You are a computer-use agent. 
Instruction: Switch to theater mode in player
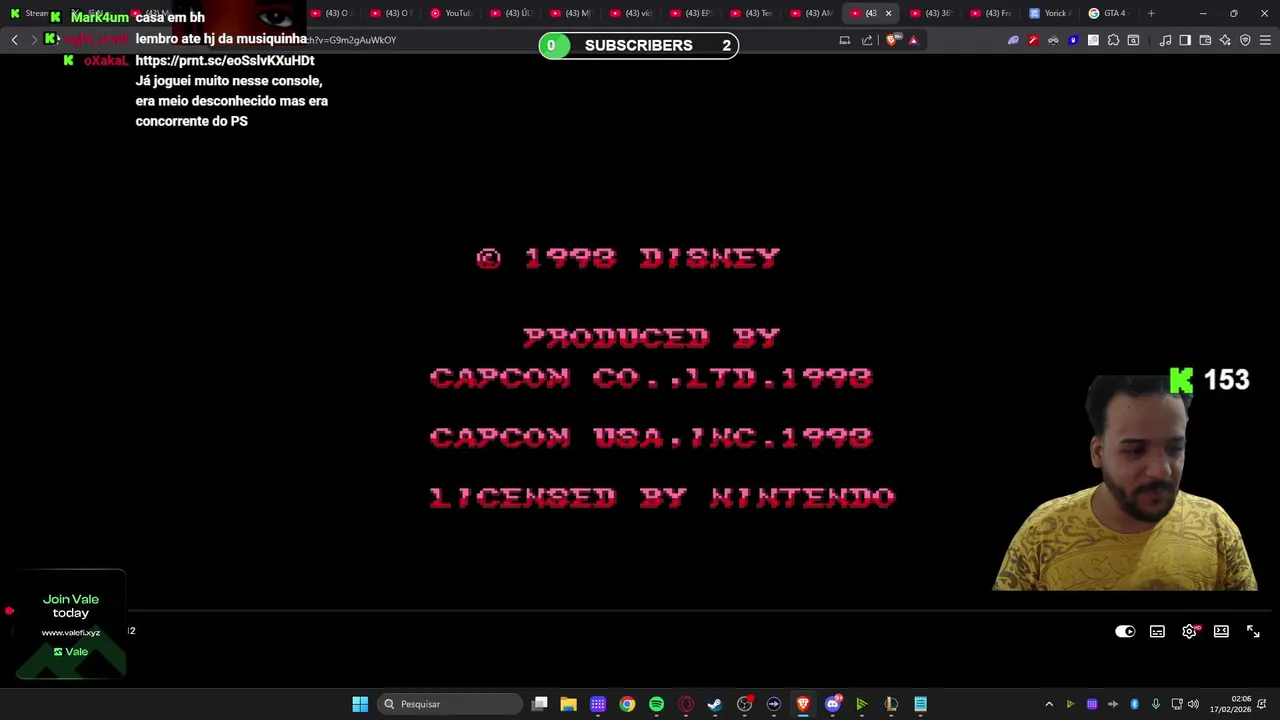tap(1221, 631)
